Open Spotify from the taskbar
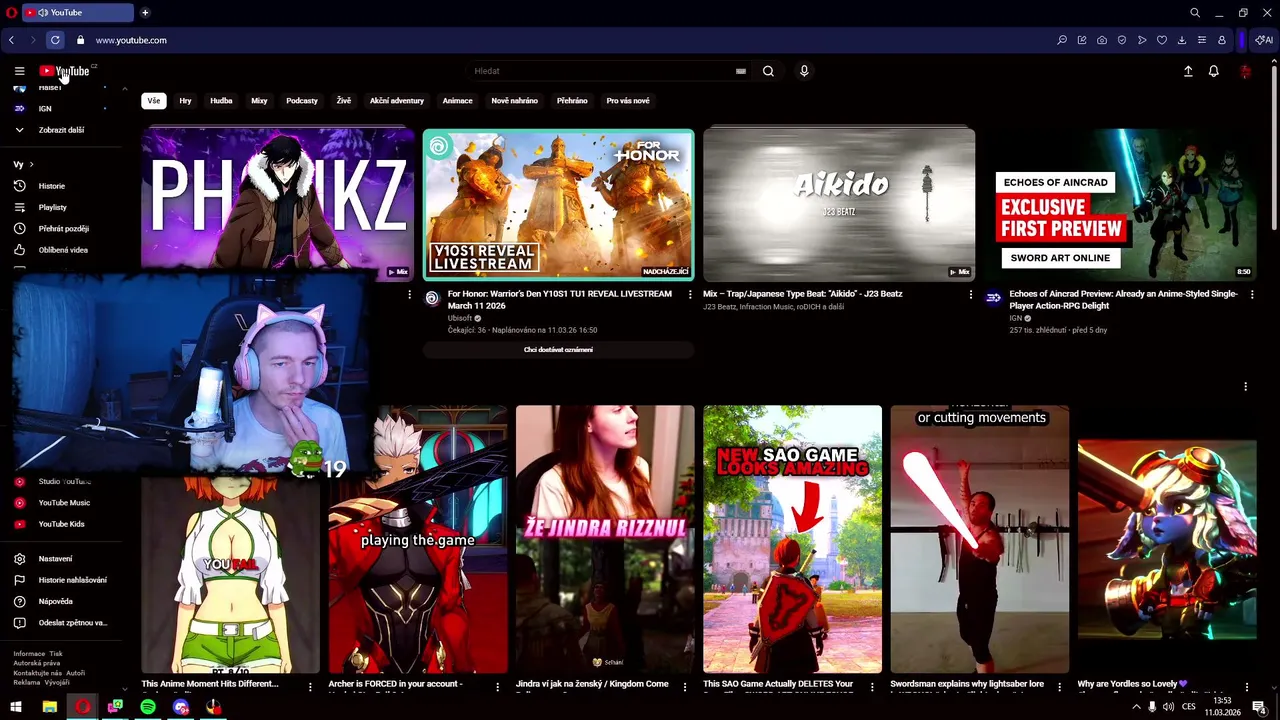This screenshot has height=720, width=1280. coord(148,707)
